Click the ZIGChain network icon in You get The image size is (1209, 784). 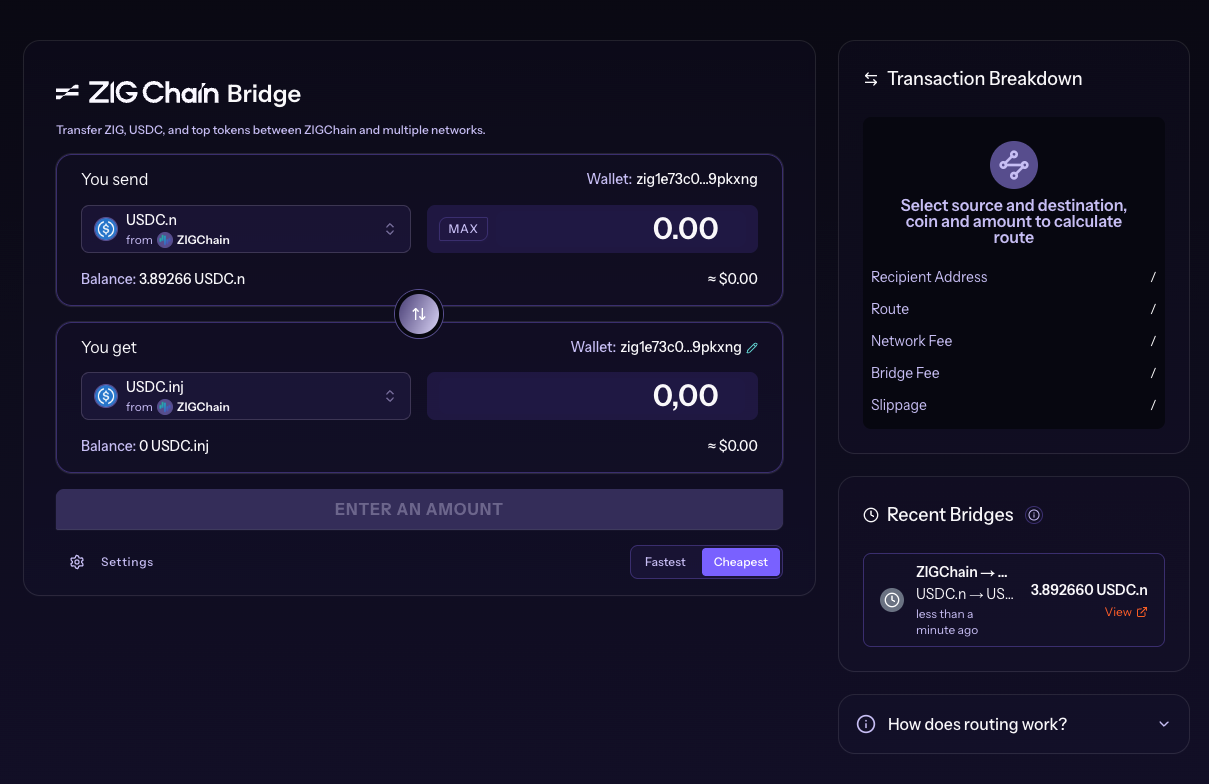(x=165, y=407)
